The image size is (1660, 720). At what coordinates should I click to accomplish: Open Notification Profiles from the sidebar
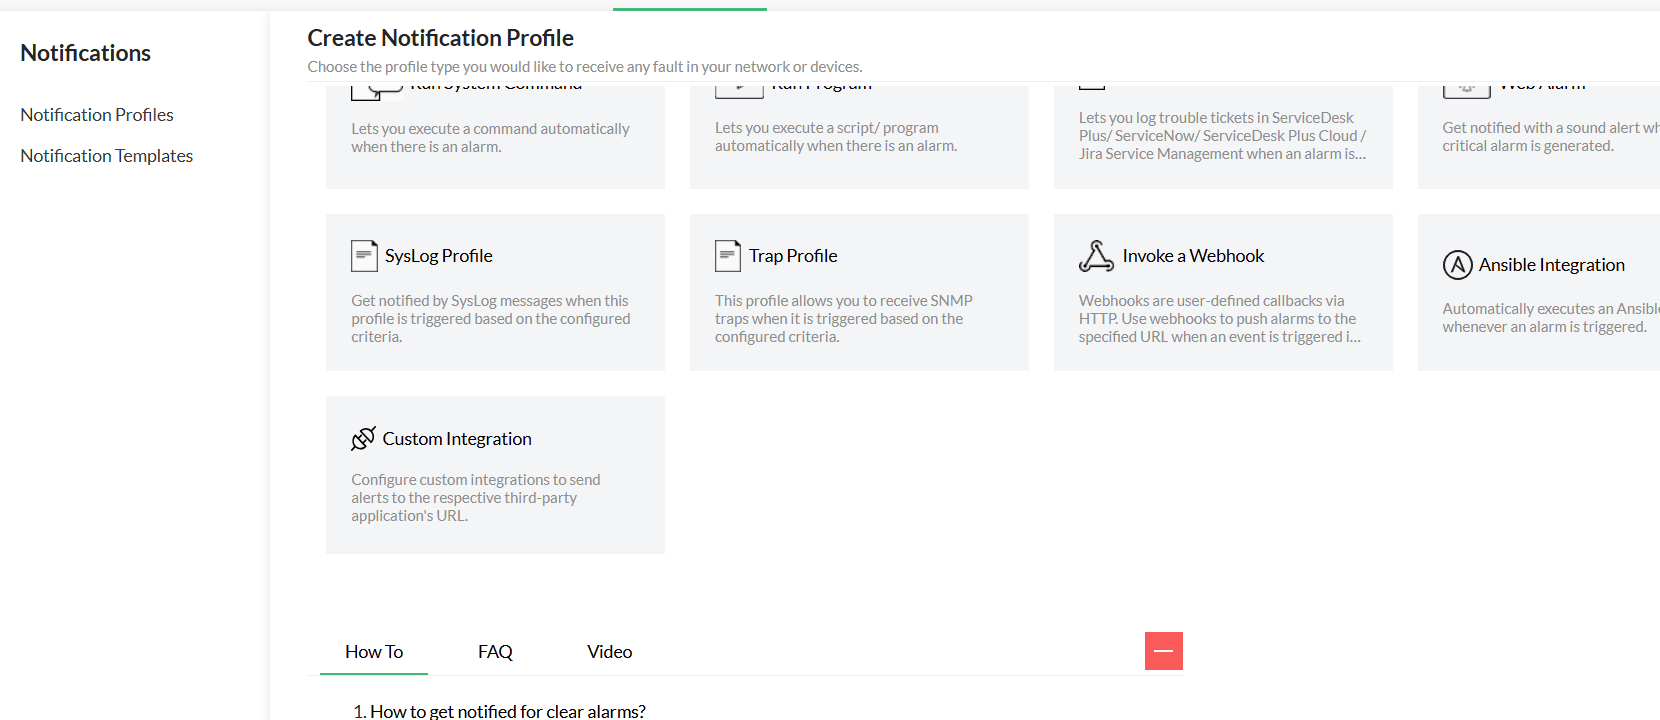[96, 114]
